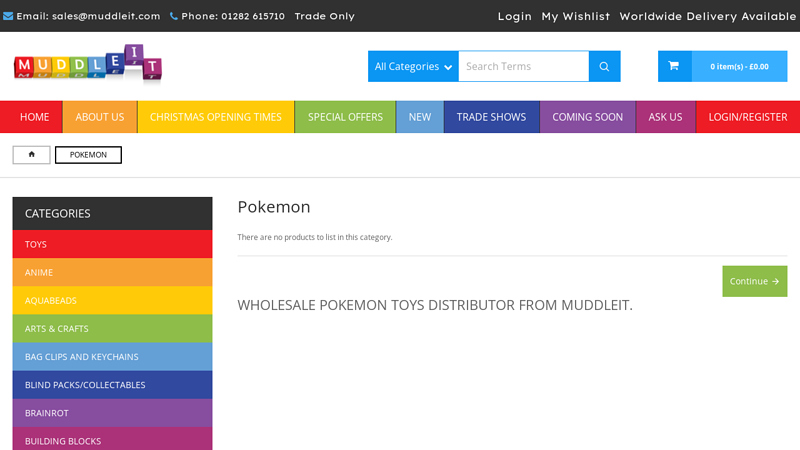Open the All Categories dropdown
The width and height of the screenshot is (800, 450).
(413, 66)
